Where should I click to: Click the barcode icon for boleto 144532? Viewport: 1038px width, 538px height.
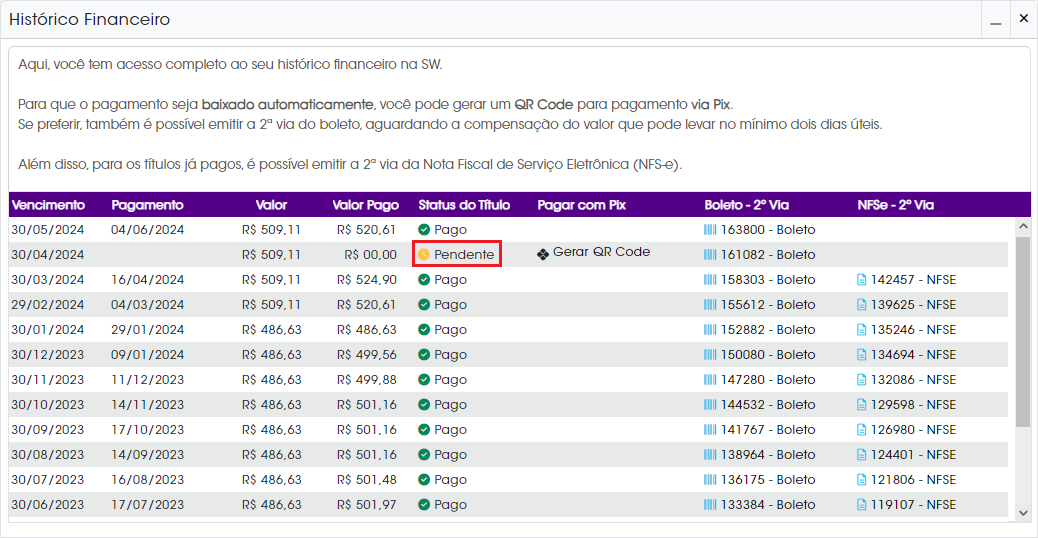[x=710, y=405]
